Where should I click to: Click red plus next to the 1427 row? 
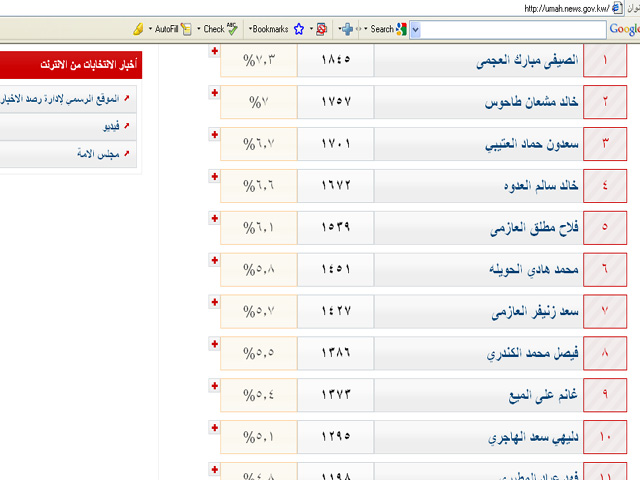point(214,301)
